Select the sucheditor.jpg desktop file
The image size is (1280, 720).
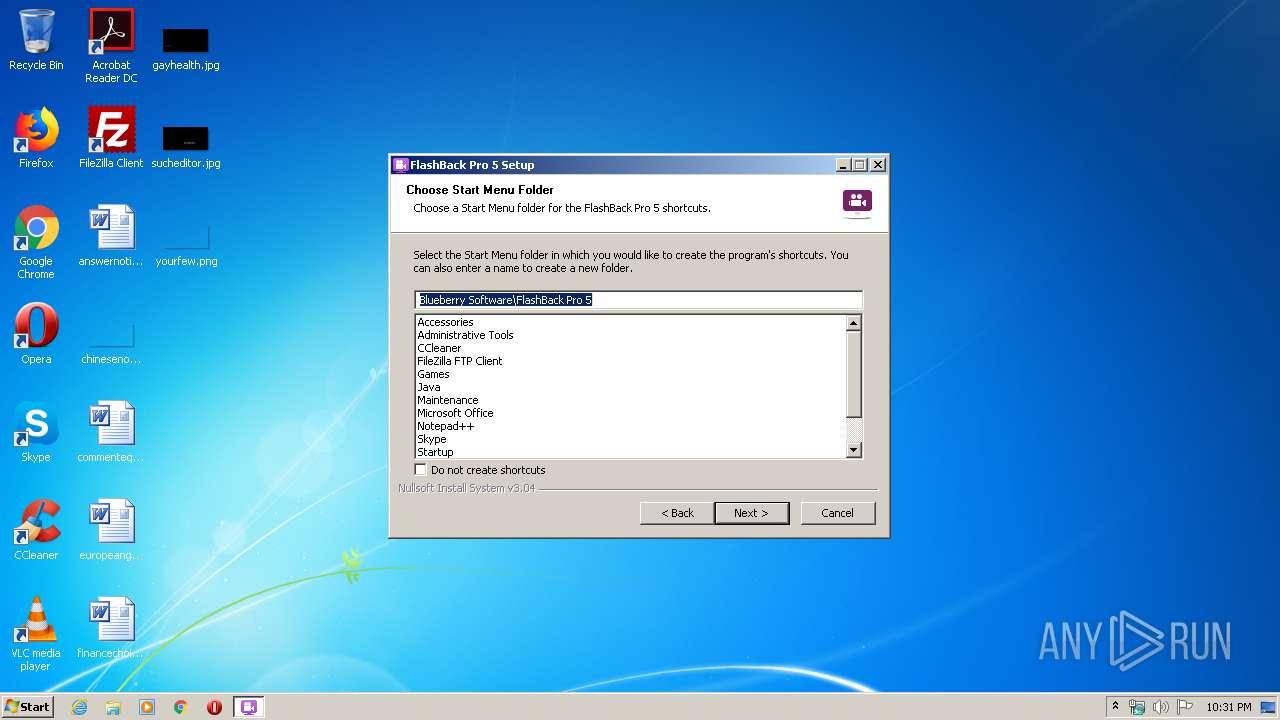pos(186,148)
